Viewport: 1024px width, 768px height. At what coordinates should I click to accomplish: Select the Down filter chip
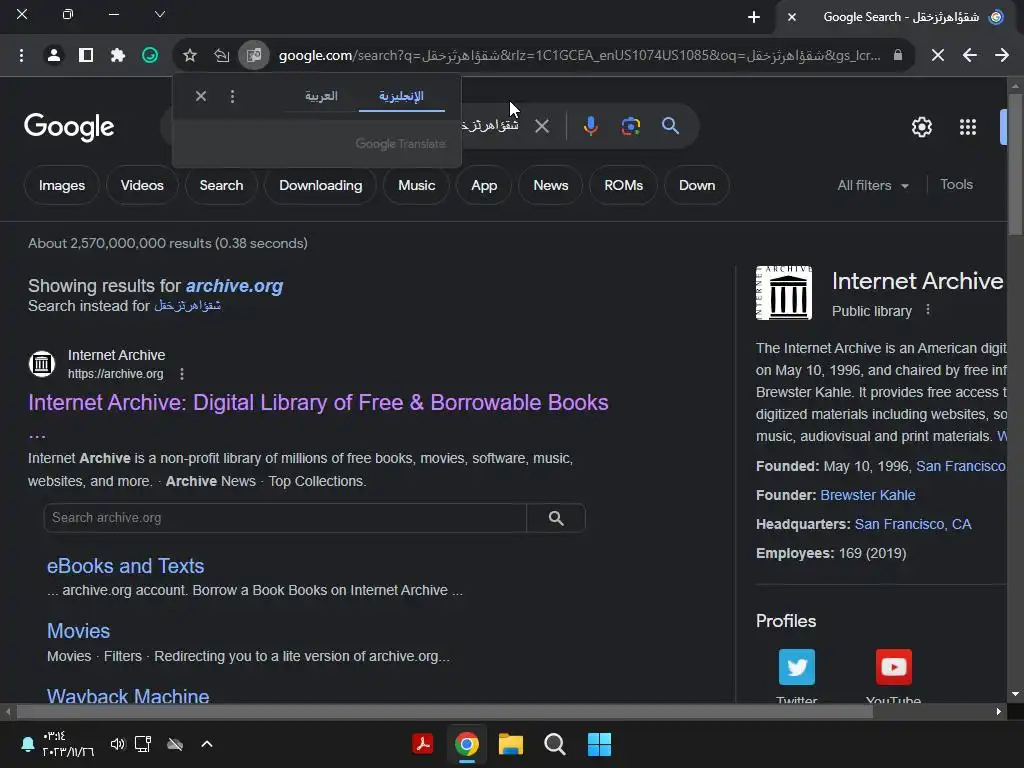click(x=697, y=185)
